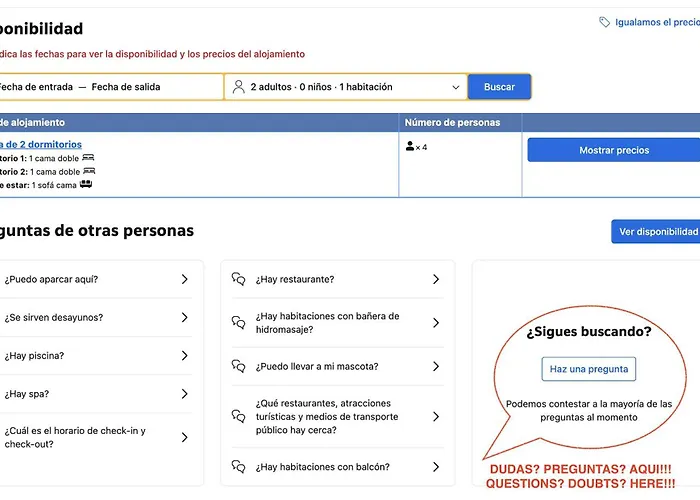This screenshot has height=500, width=700.
Task: Click Haz una pregunta button
Action: coord(588,369)
